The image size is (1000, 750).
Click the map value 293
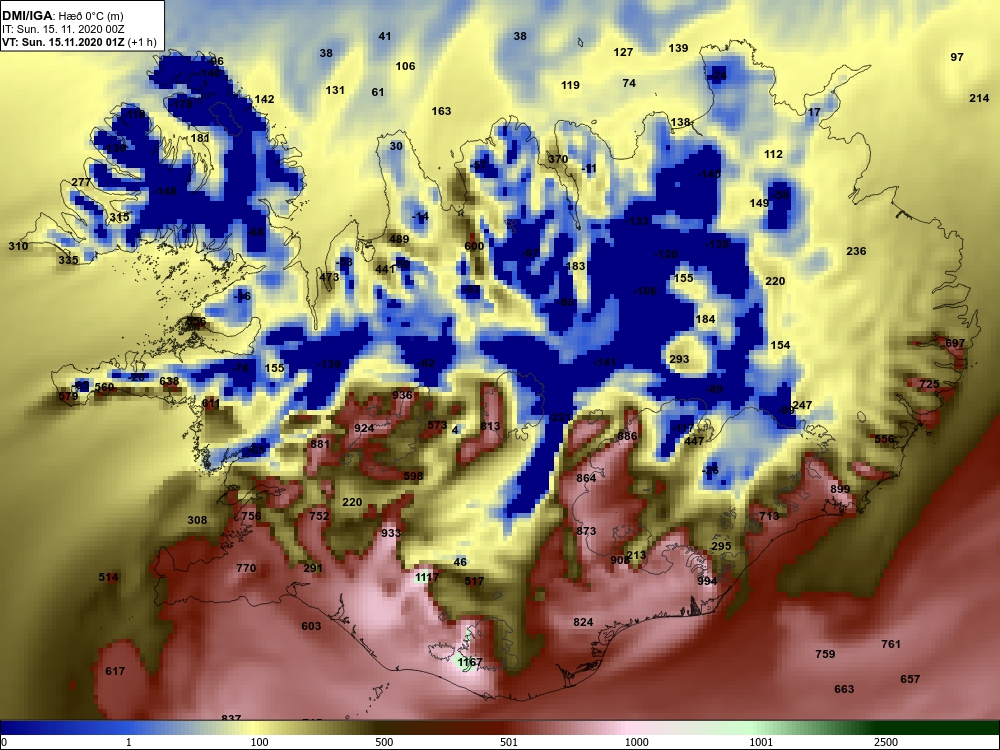[x=679, y=359]
